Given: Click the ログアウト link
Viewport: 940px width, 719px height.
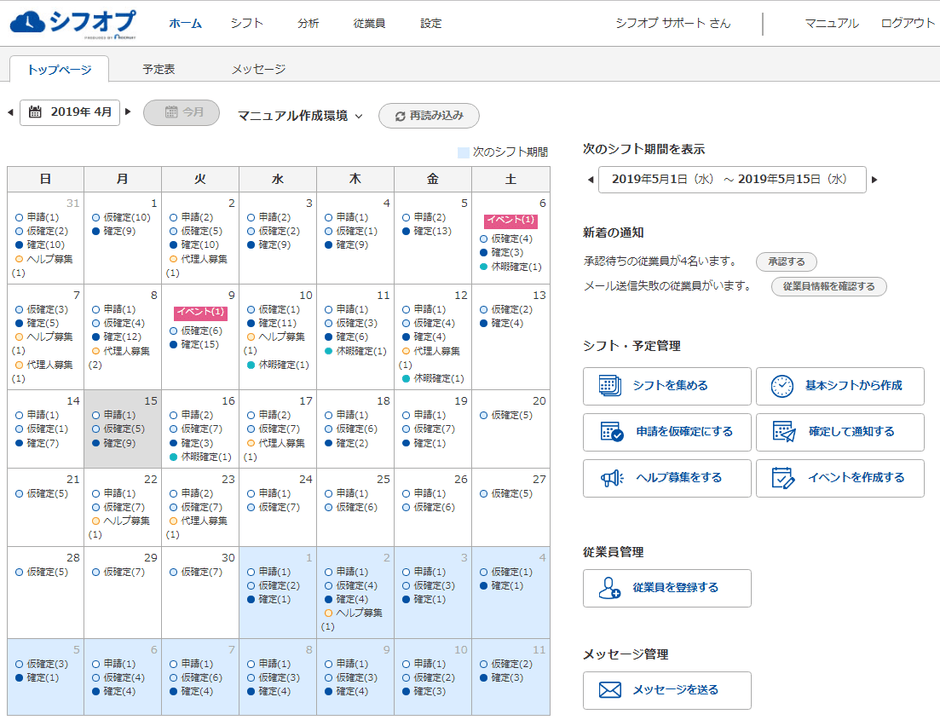Looking at the screenshot, I should point(907,23).
